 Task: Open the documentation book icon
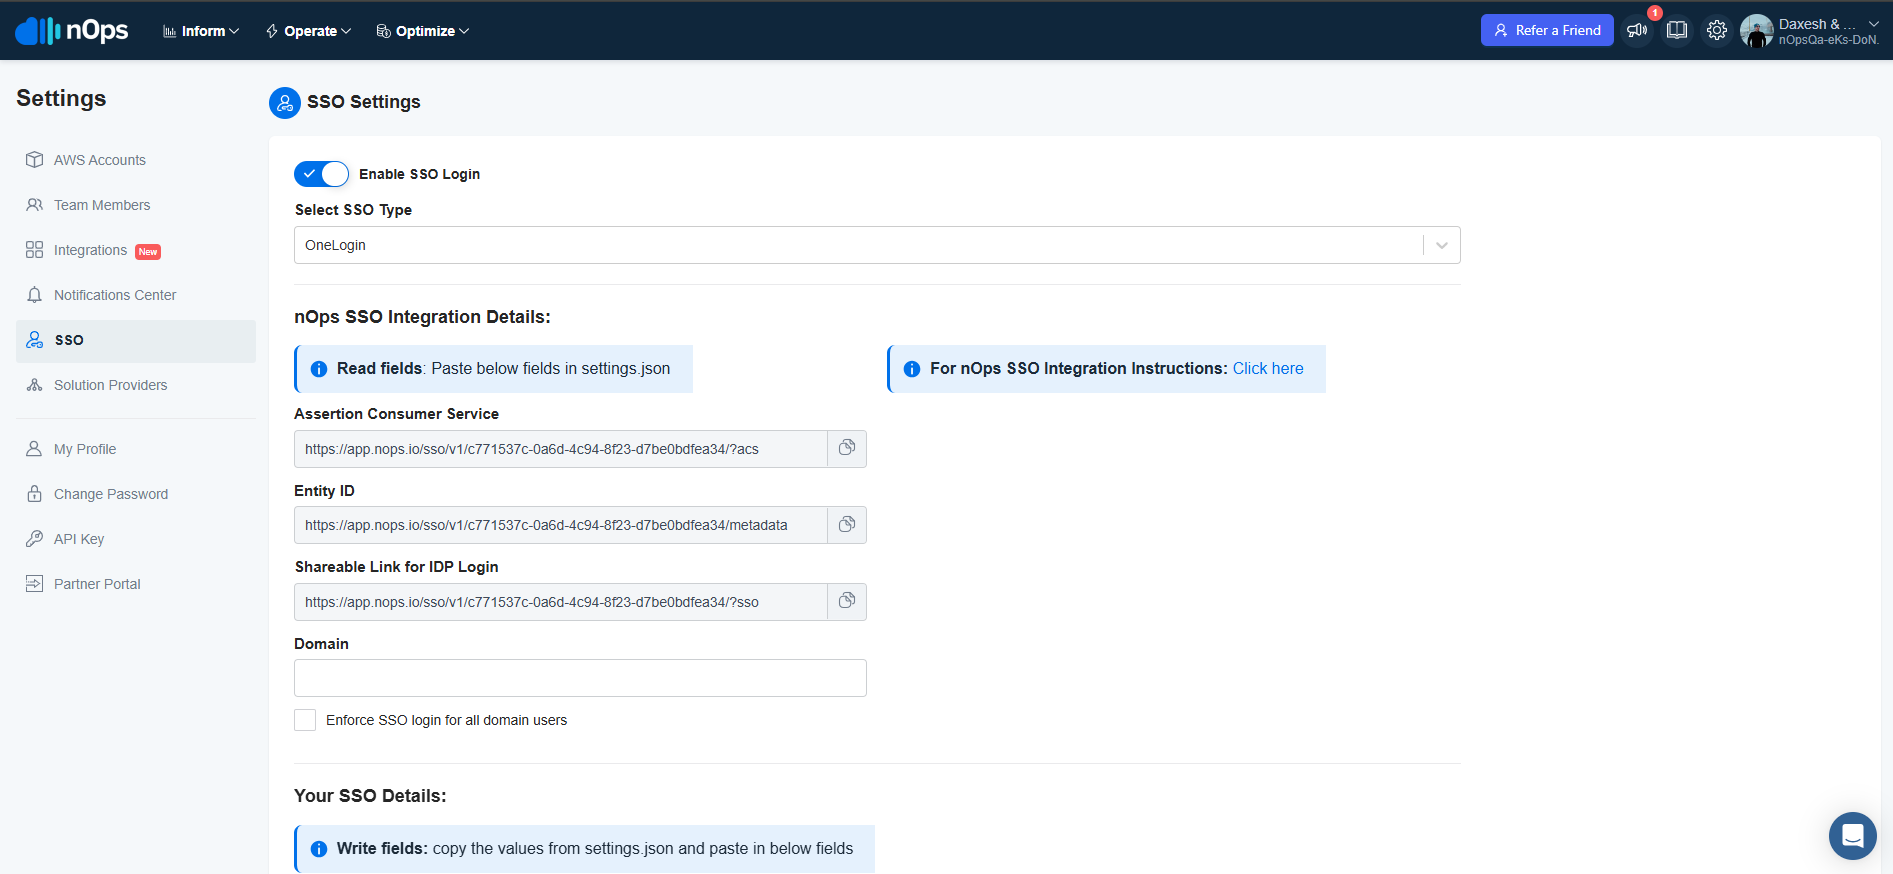tap(1677, 31)
